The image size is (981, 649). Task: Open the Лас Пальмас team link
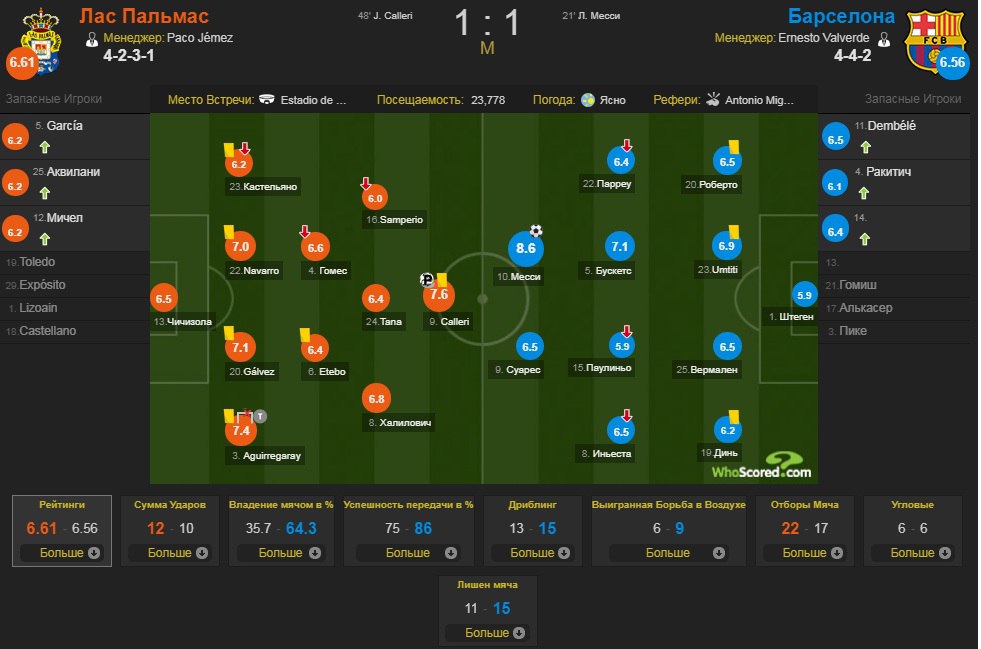[x=144, y=16]
